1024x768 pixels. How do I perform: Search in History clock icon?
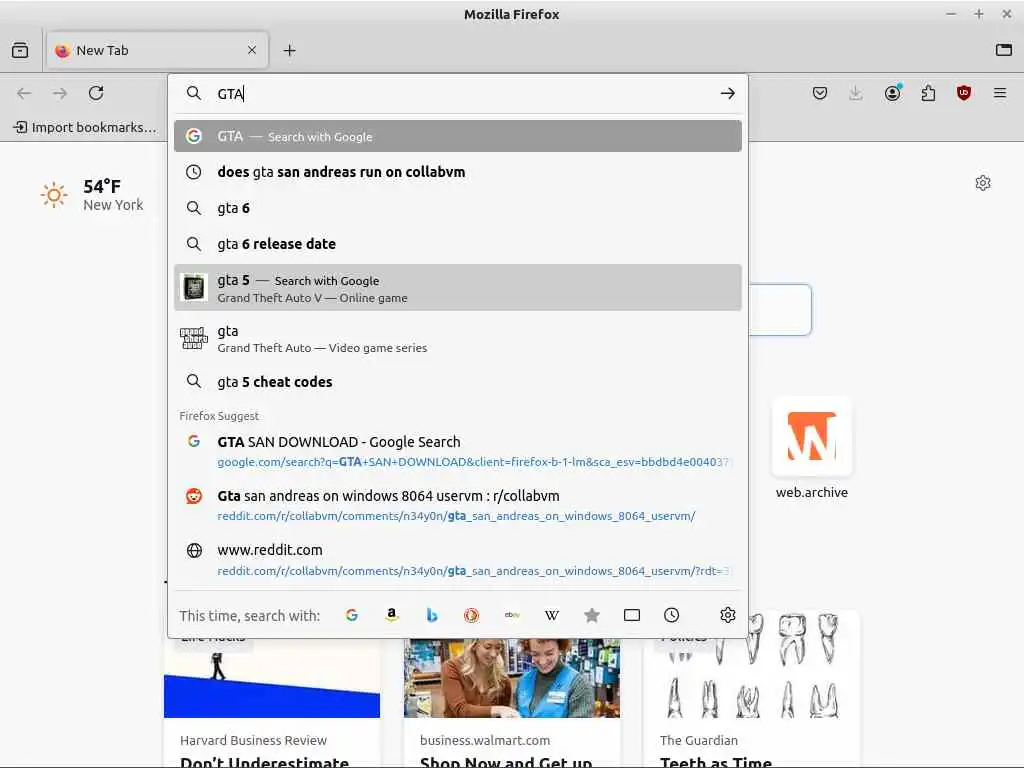[671, 615]
